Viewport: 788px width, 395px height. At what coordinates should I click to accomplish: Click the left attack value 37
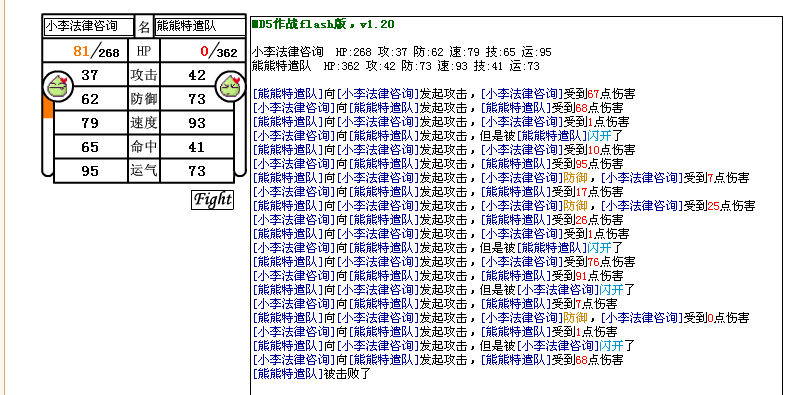tap(90, 75)
